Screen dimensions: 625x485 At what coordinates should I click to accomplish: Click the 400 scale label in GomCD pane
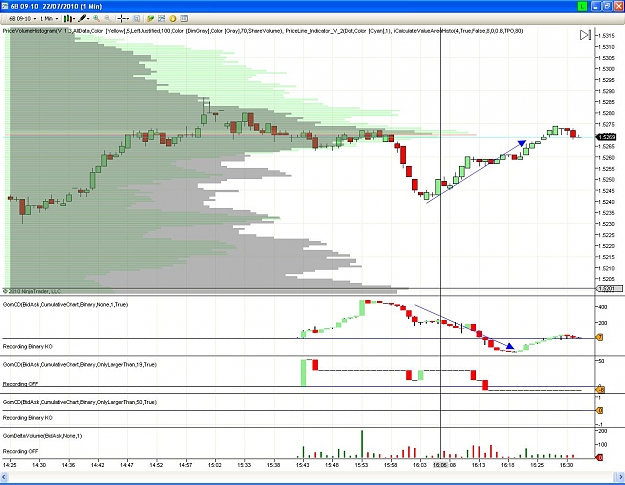[x=603, y=307]
